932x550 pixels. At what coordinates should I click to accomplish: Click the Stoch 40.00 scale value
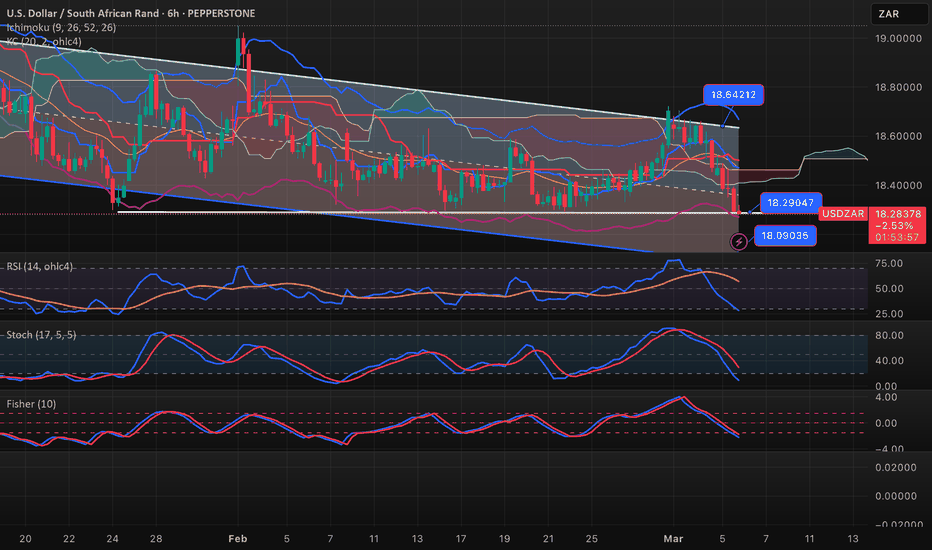(x=889, y=360)
